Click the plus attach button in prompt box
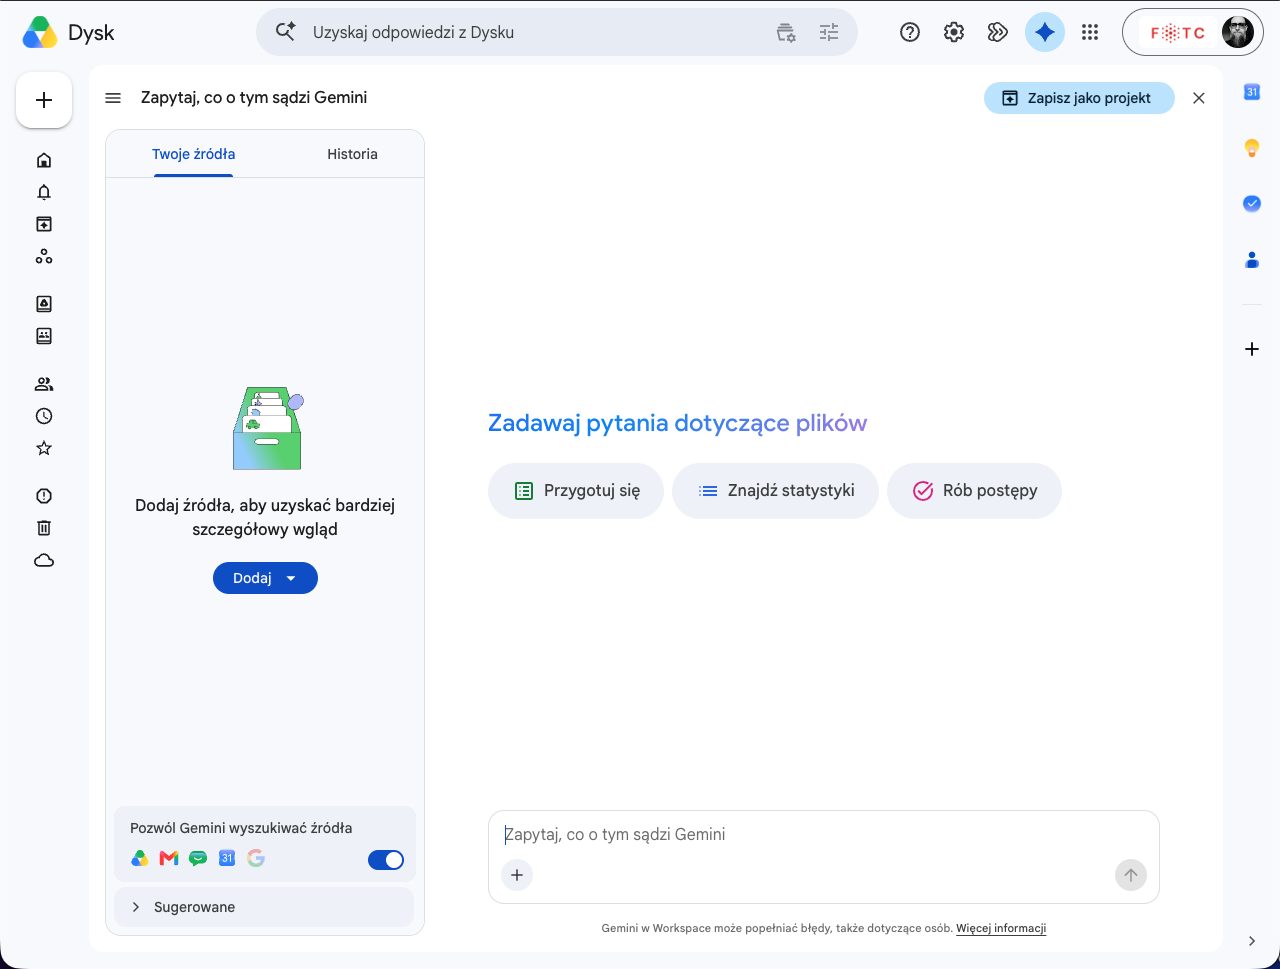 click(x=517, y=875)
